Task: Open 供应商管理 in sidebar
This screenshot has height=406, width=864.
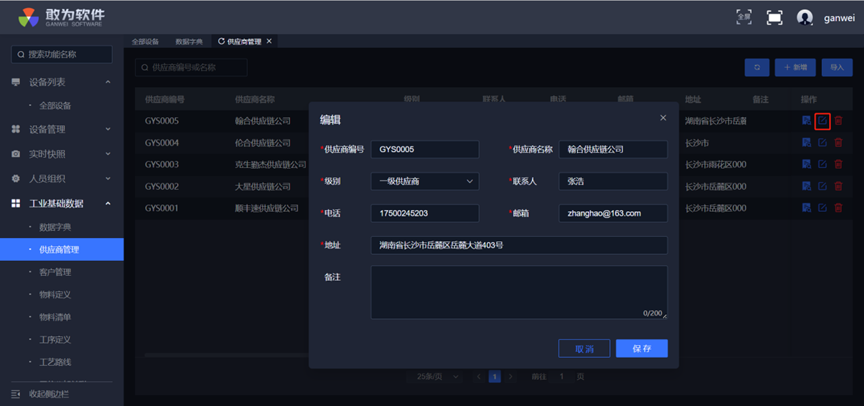Action: 62,250
